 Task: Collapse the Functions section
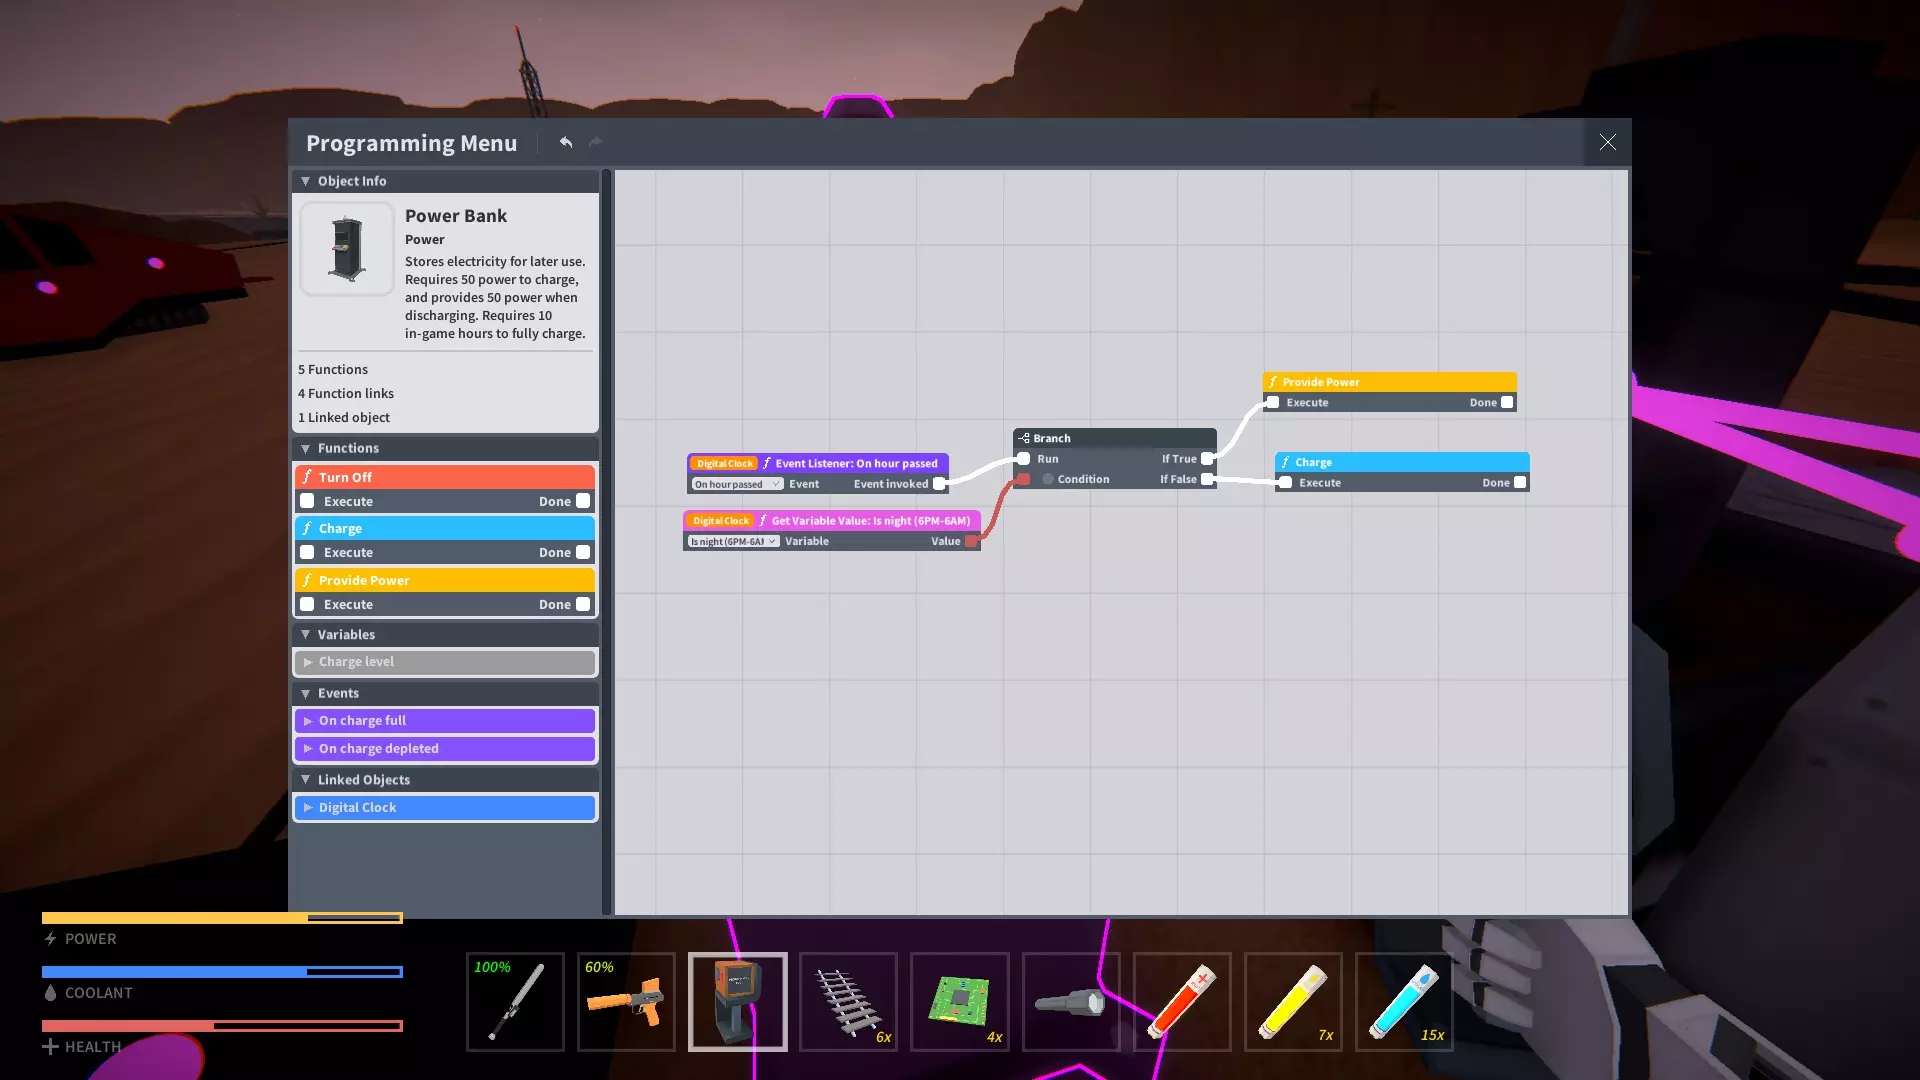pyautogui.click(x=306, y=448)
